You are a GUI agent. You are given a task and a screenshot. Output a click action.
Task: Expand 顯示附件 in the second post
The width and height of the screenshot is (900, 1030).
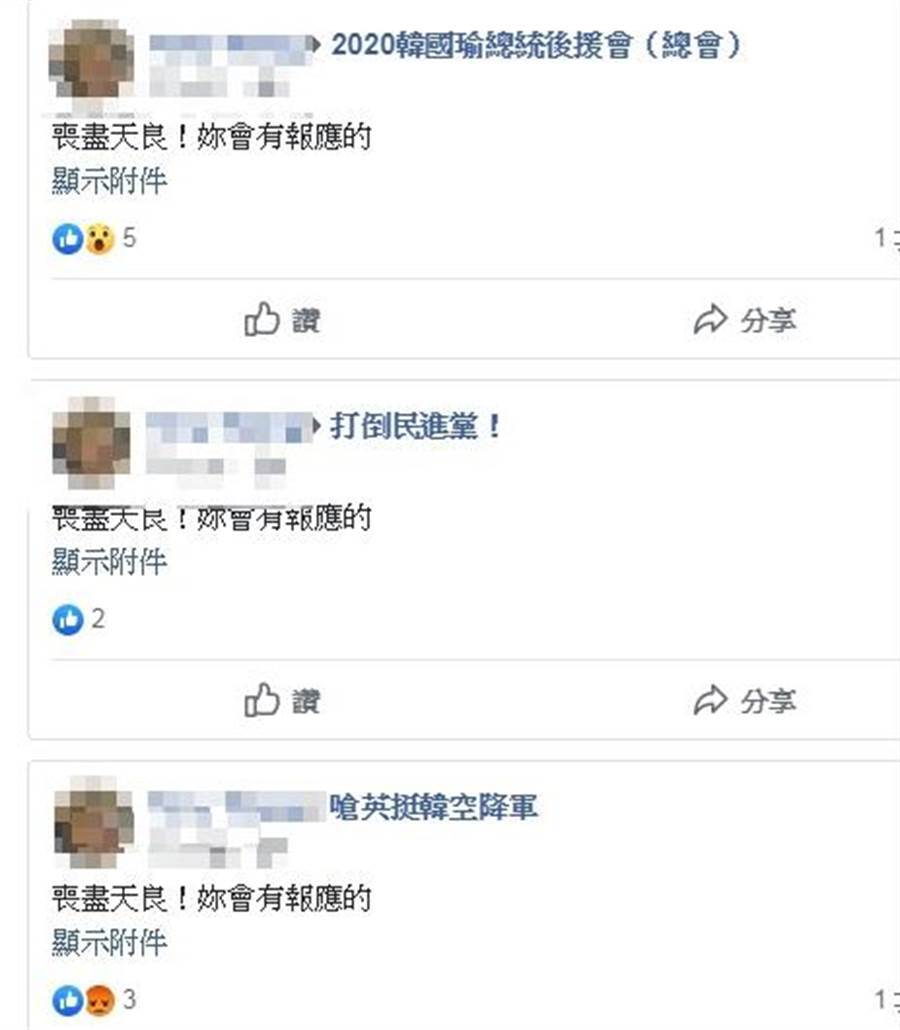pyautogui.click(x=110, y=561)
